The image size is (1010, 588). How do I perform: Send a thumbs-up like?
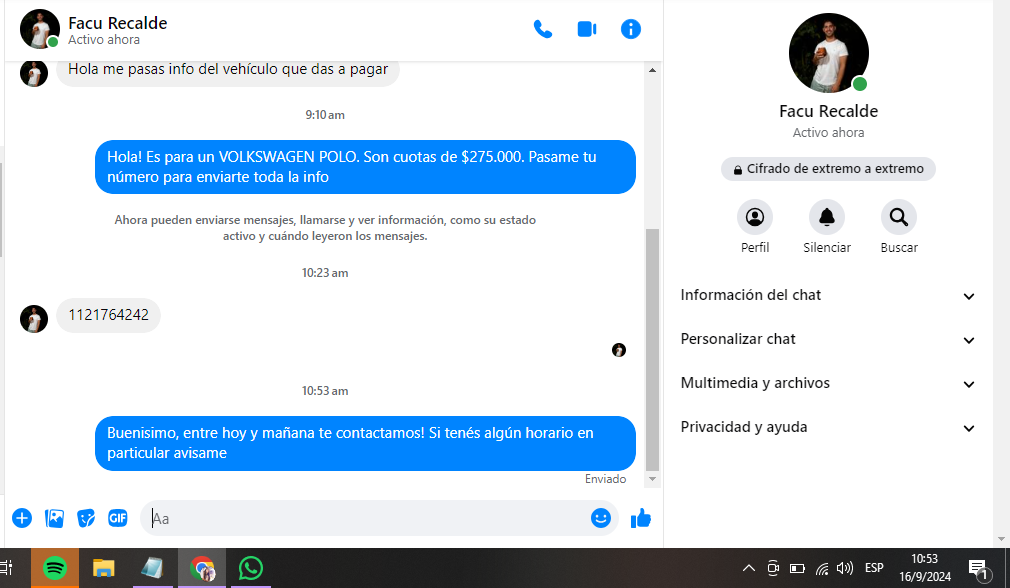[641, 518]
